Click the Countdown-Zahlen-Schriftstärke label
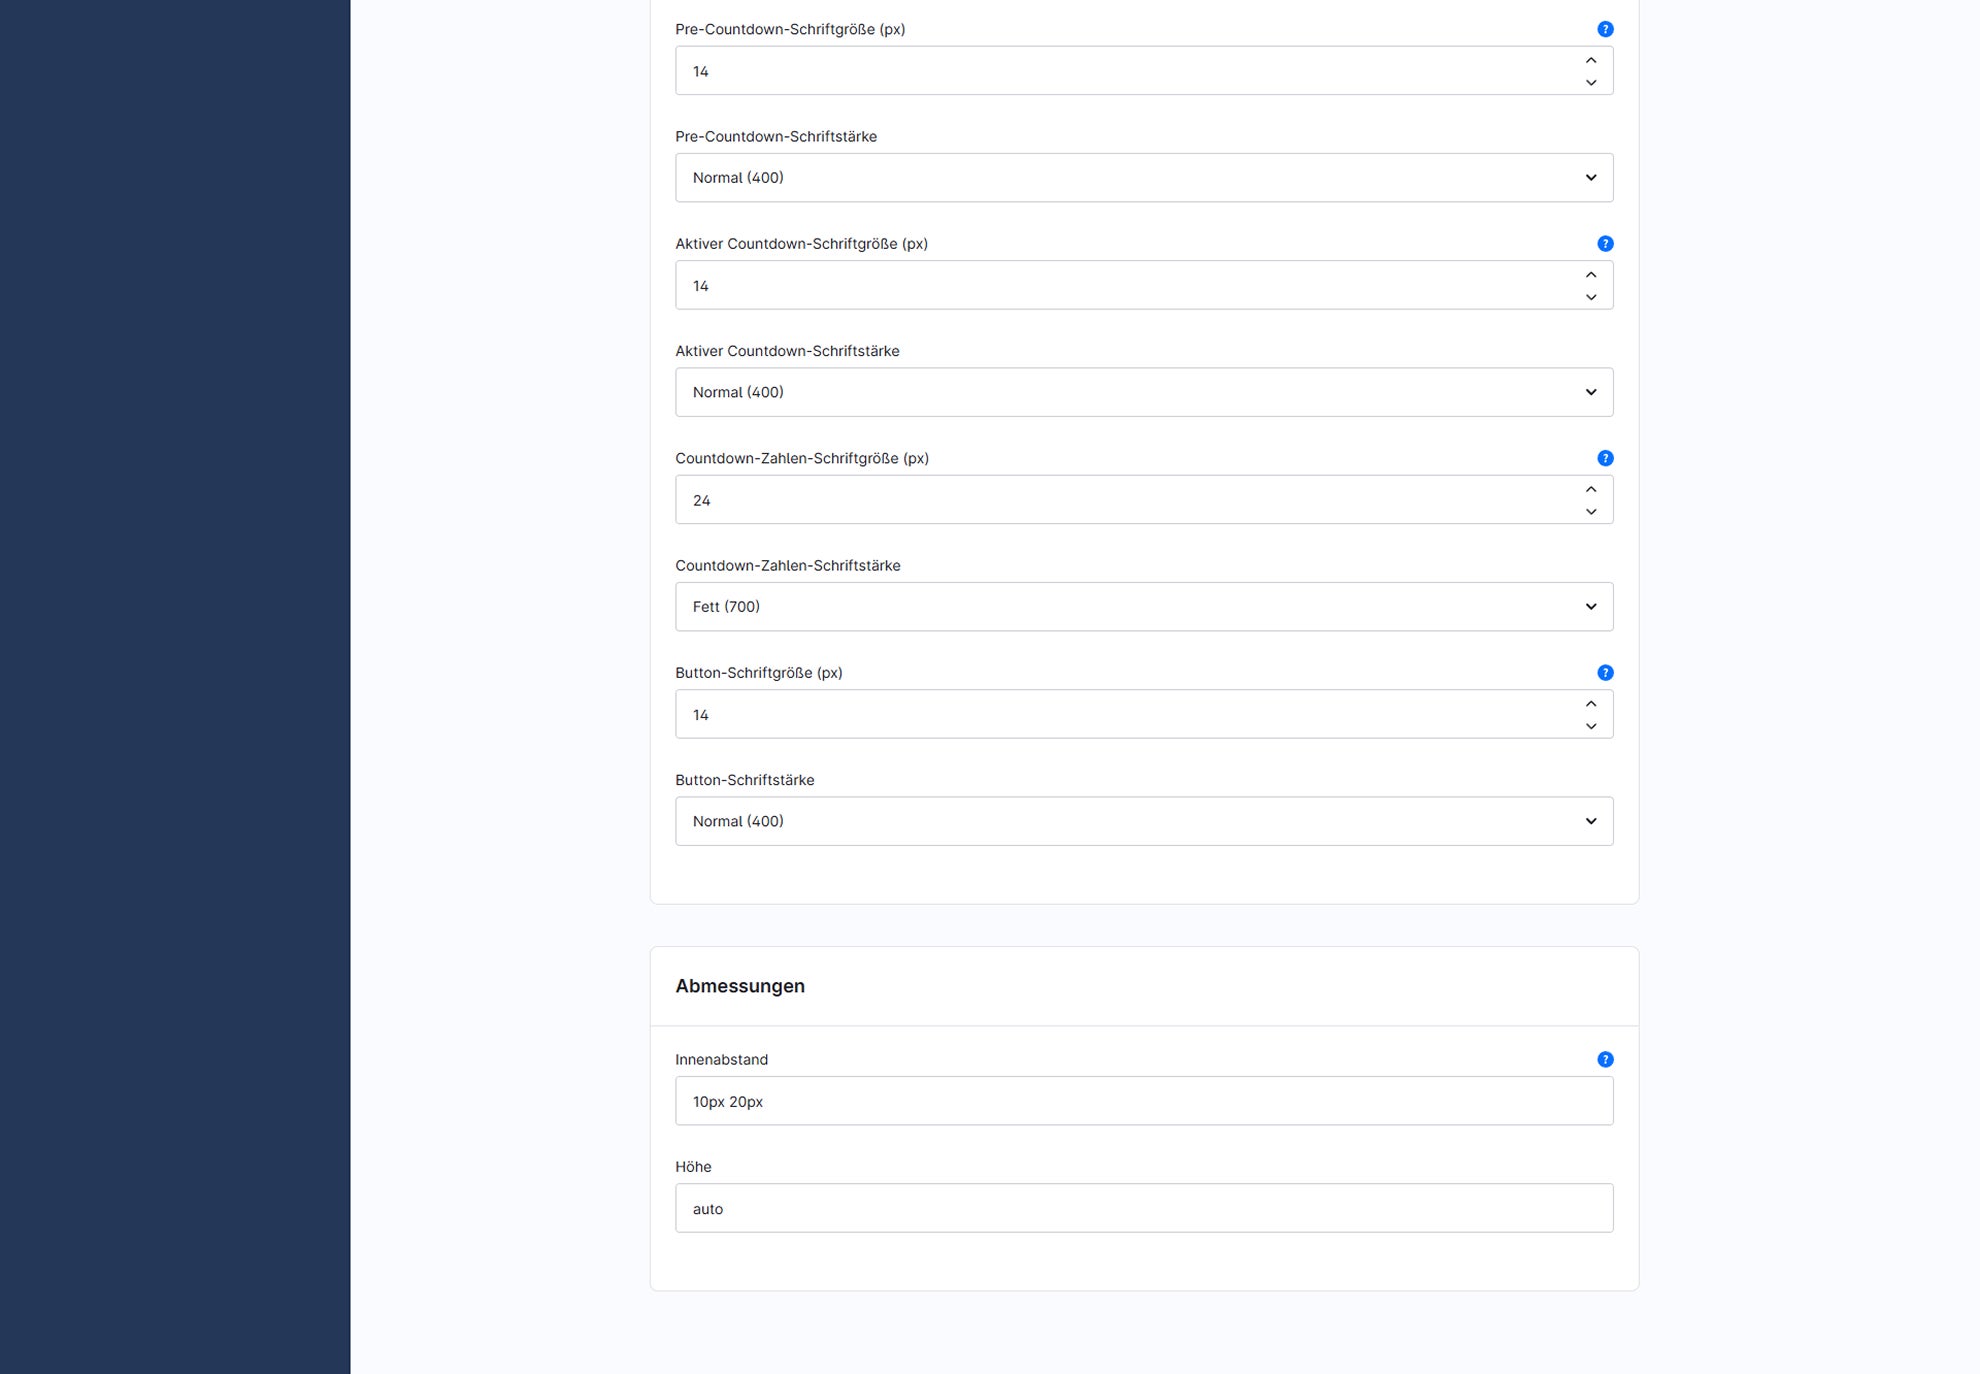 click(x=788, y=565)
